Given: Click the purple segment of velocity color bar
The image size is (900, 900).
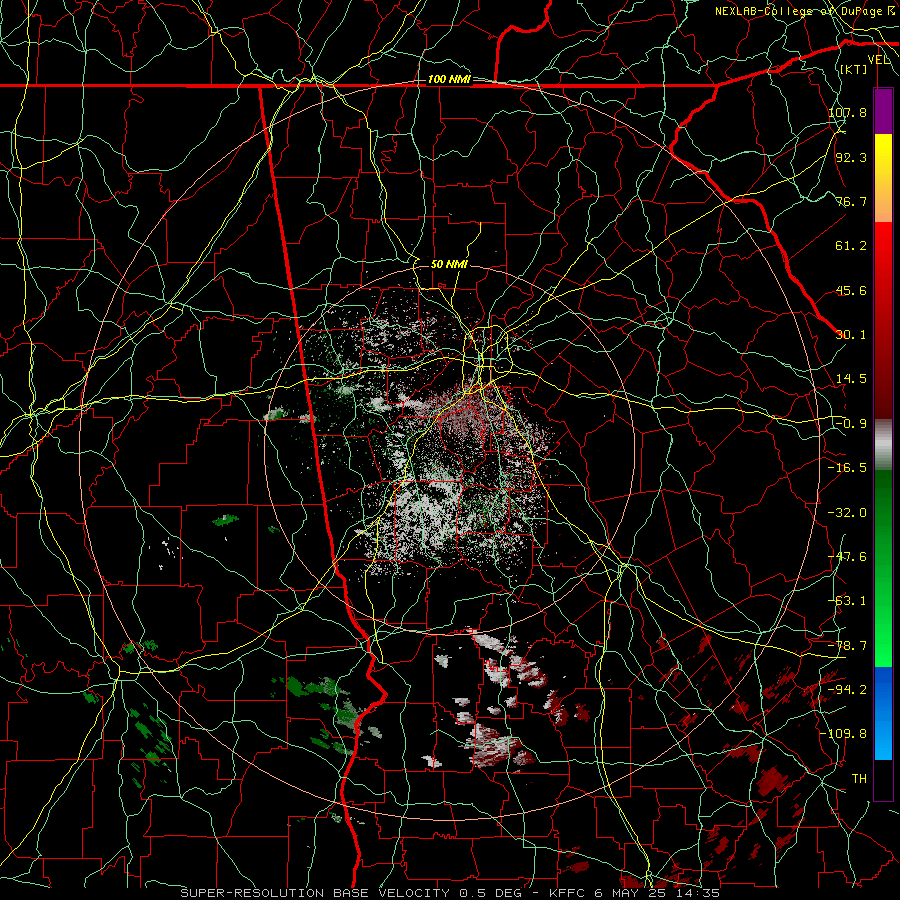Looking at the screenshot, I should coord(883,111).
